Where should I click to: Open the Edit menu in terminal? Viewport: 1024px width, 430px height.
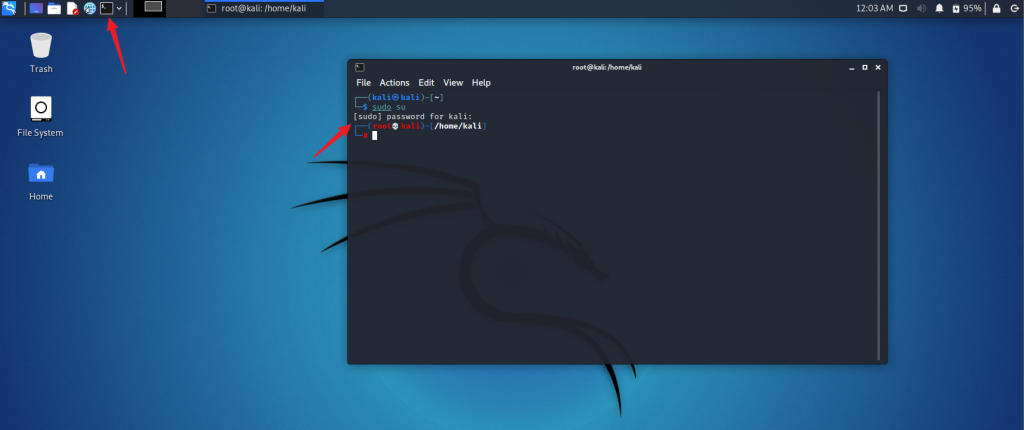(x=426, y=83)
